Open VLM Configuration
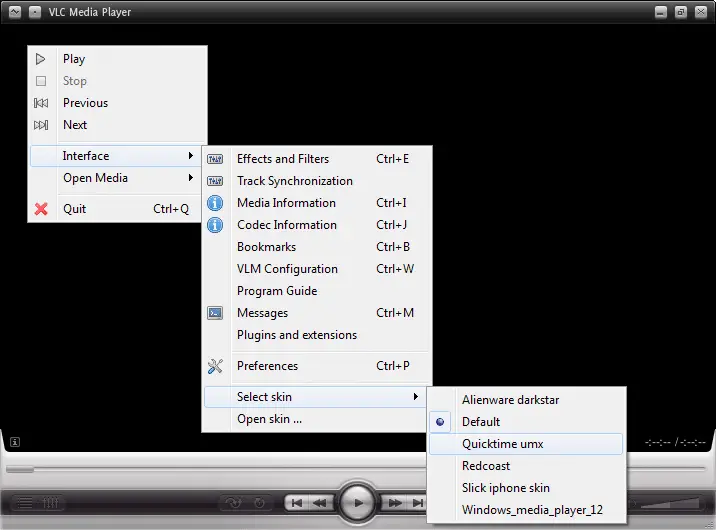This screenshot has height=530, width=716. tap(317, 269)
